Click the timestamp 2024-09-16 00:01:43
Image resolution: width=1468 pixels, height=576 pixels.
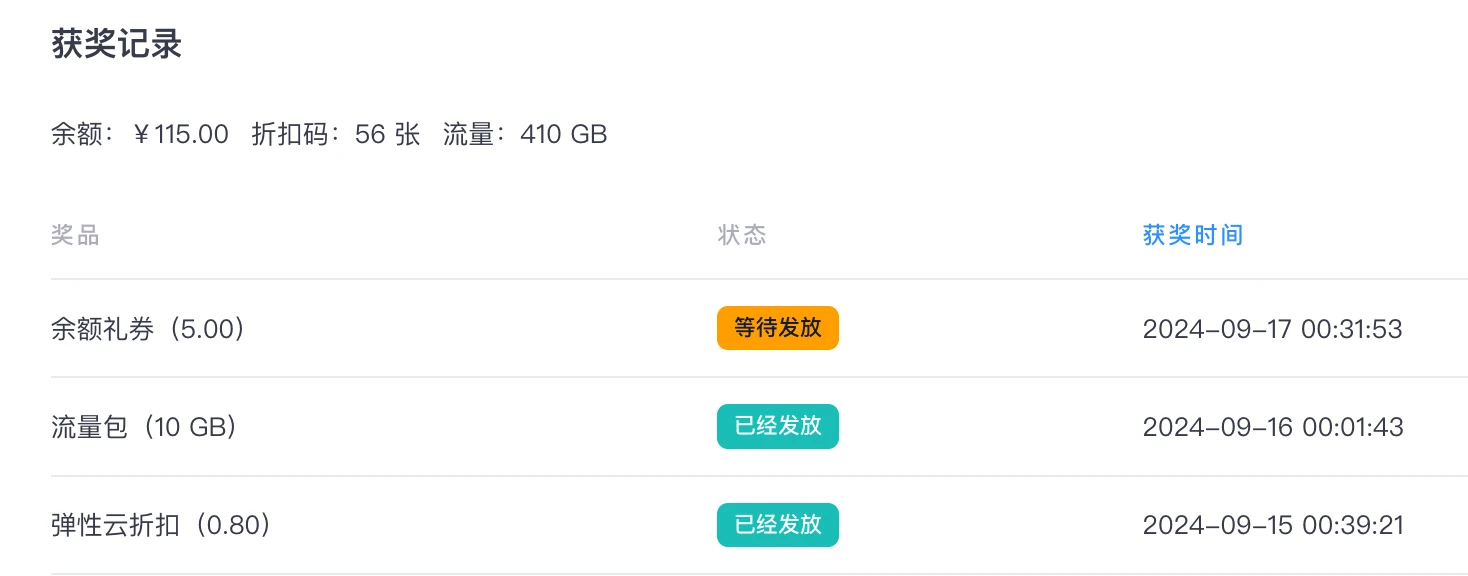click(1273, 427)
